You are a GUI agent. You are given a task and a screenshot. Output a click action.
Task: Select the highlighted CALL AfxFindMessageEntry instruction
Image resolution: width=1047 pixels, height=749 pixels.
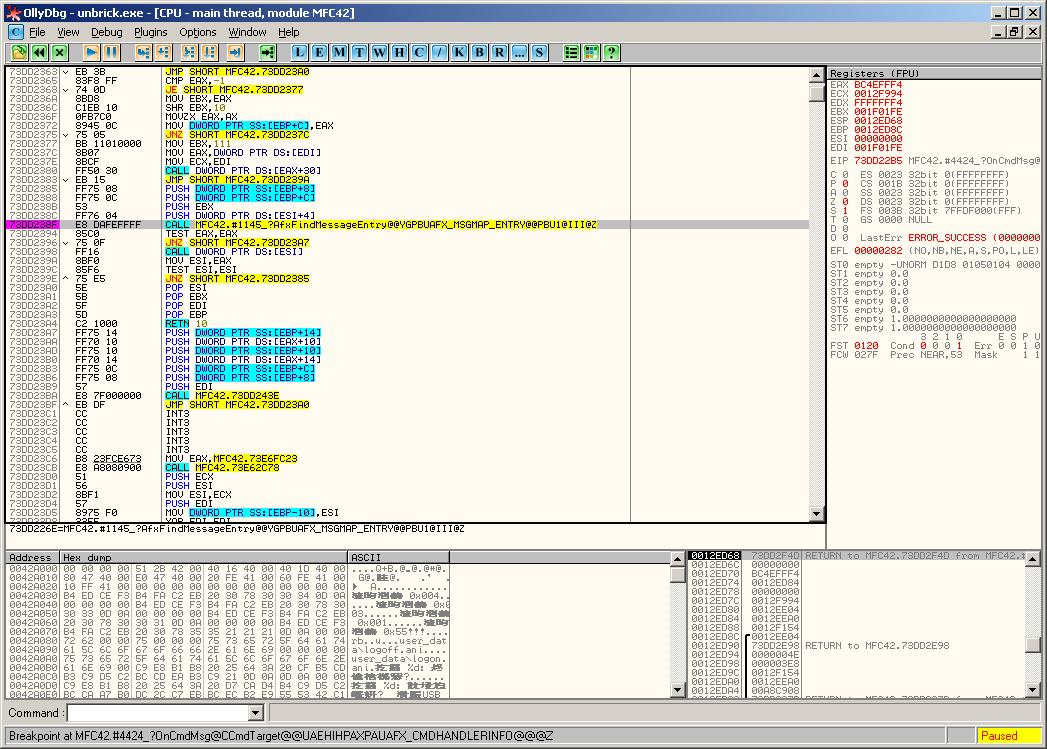click(x=407, y=225)
